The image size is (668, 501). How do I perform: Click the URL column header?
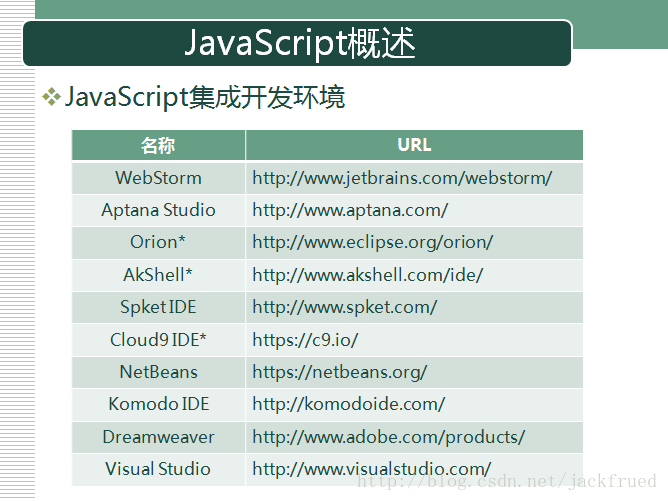tap(414, 145)
